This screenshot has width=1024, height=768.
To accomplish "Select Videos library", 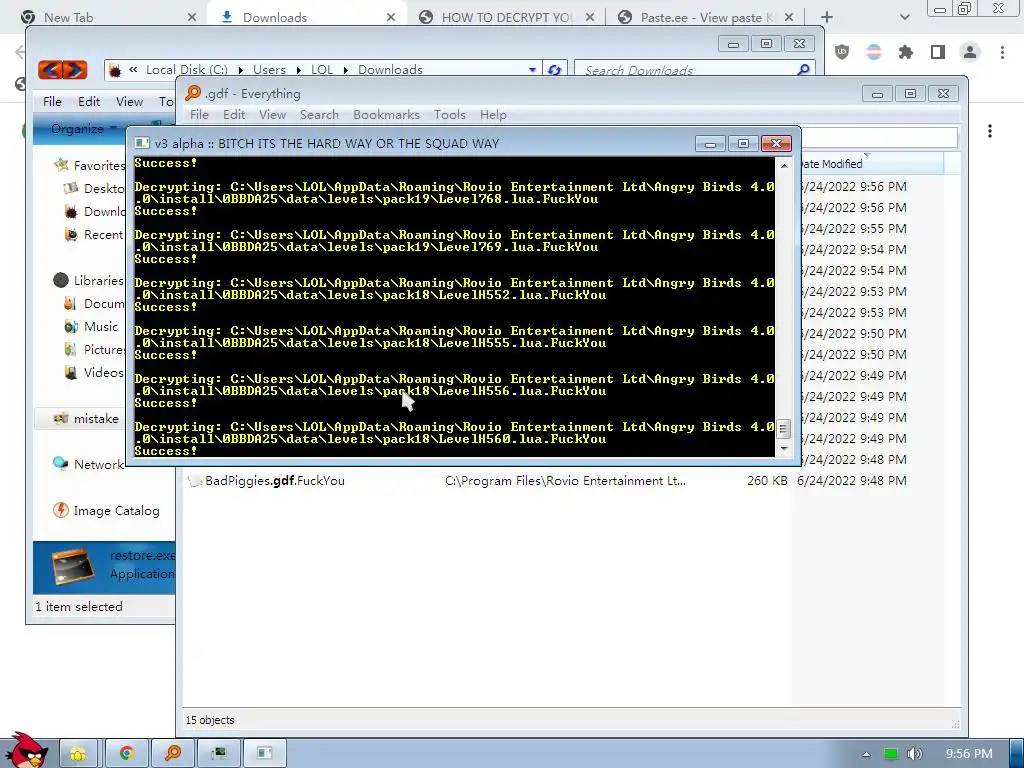I will click(x=95, y=372).
